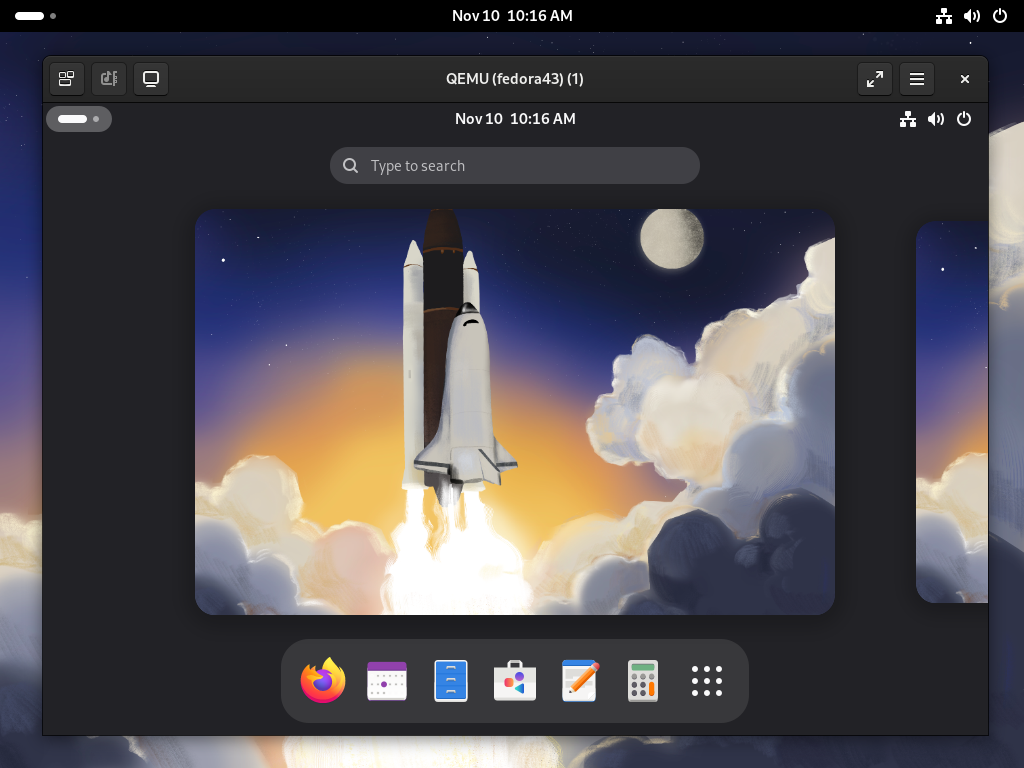Launch Text Editor from the dock
The height and width of the screenshot is (768, 1024).
coord(579,681)
